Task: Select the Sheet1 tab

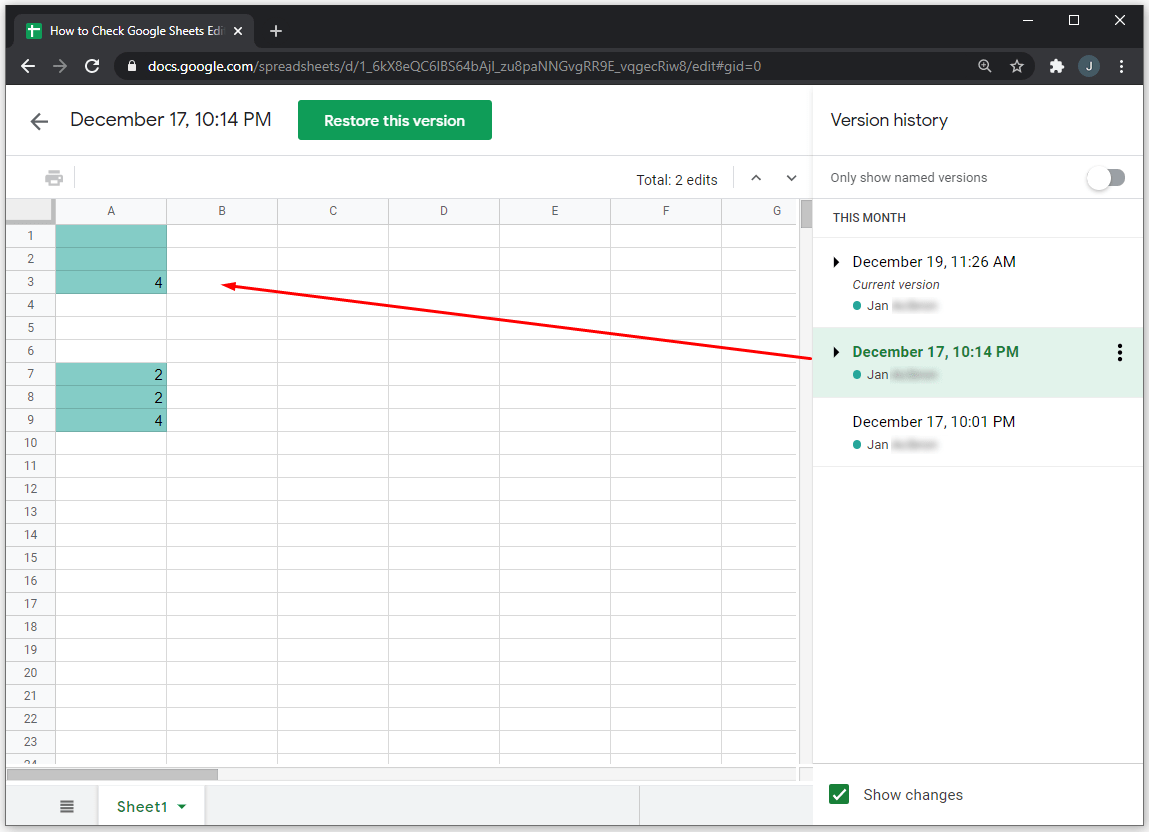Action: 141,806
